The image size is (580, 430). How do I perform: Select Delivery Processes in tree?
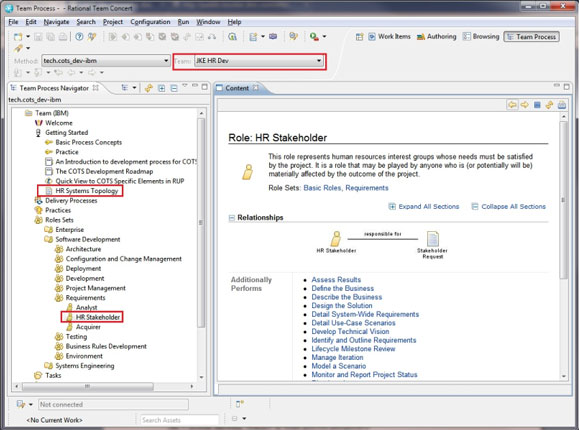pyautogui.click(x=71, y=201)
